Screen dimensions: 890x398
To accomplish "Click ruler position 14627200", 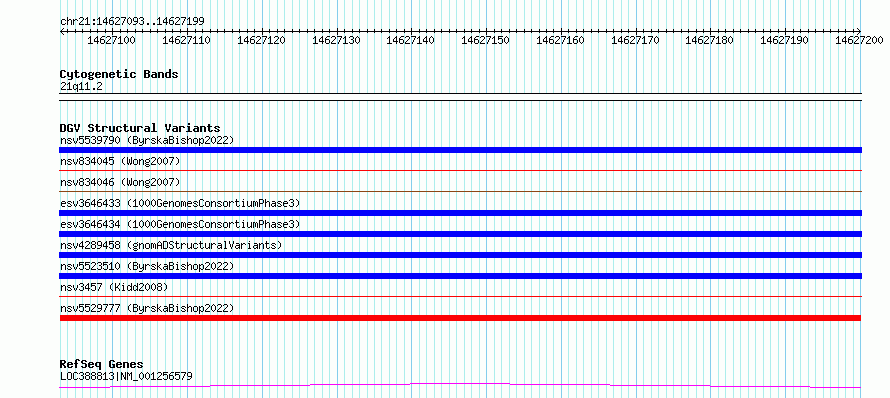I will pos(859,40).
